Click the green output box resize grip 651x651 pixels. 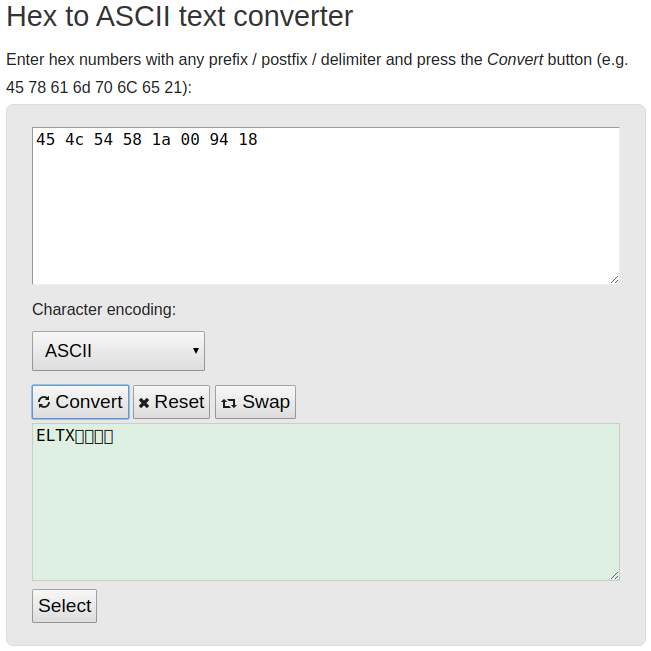[614, 575]
